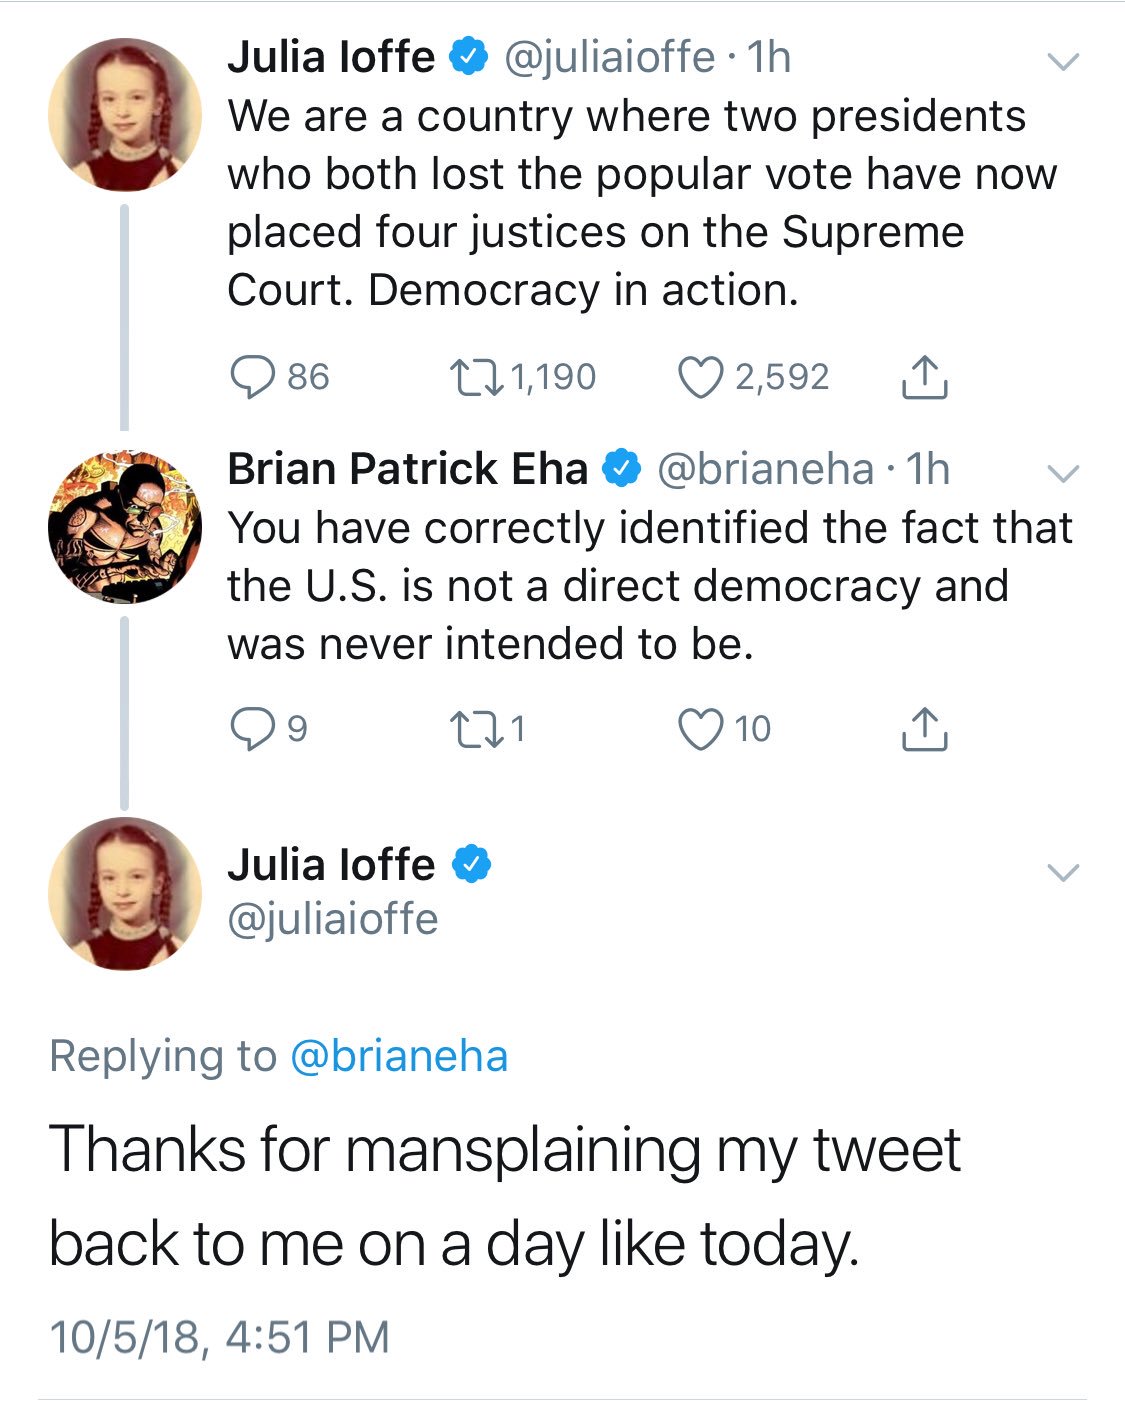Expand options chevron on the main reply tweet
The height and width of the screenshot is (1401, 1125).
(x=1063, y=872)
